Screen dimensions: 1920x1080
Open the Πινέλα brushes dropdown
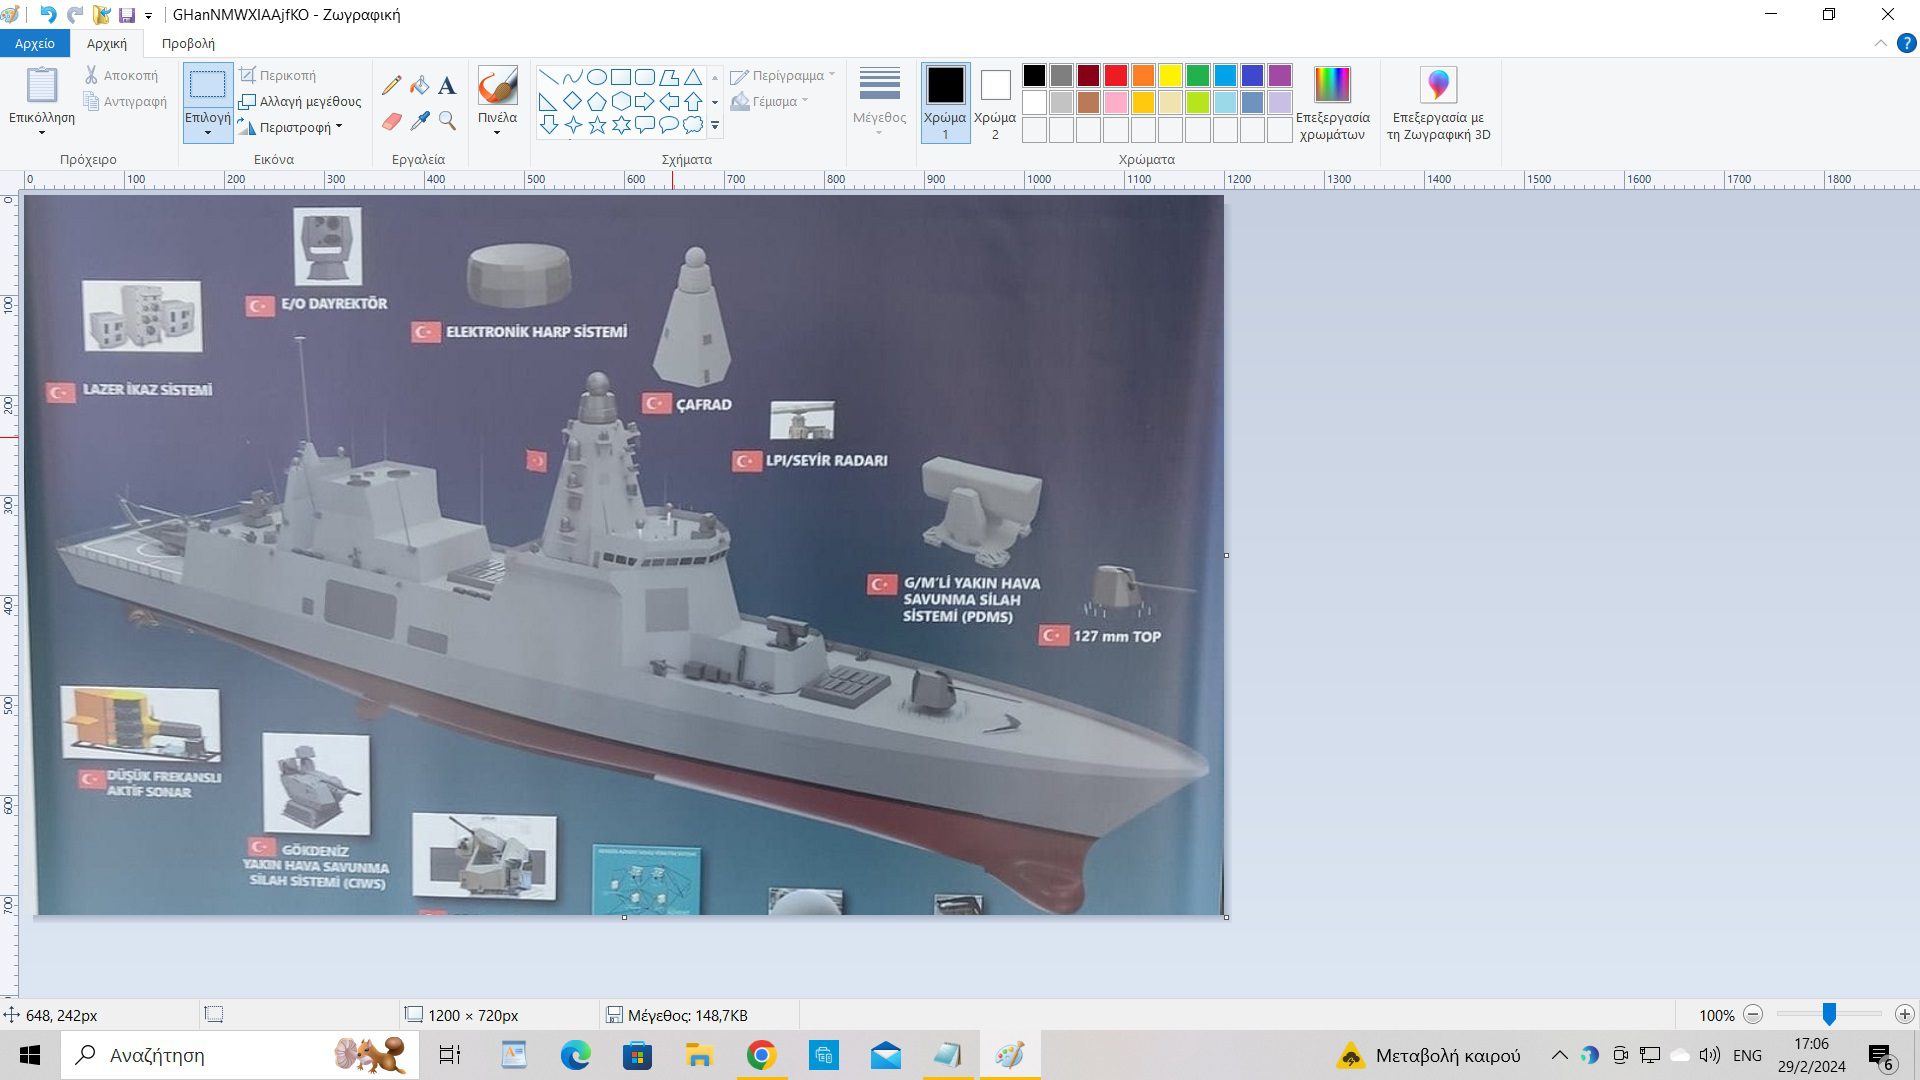[x=497, y=125]
